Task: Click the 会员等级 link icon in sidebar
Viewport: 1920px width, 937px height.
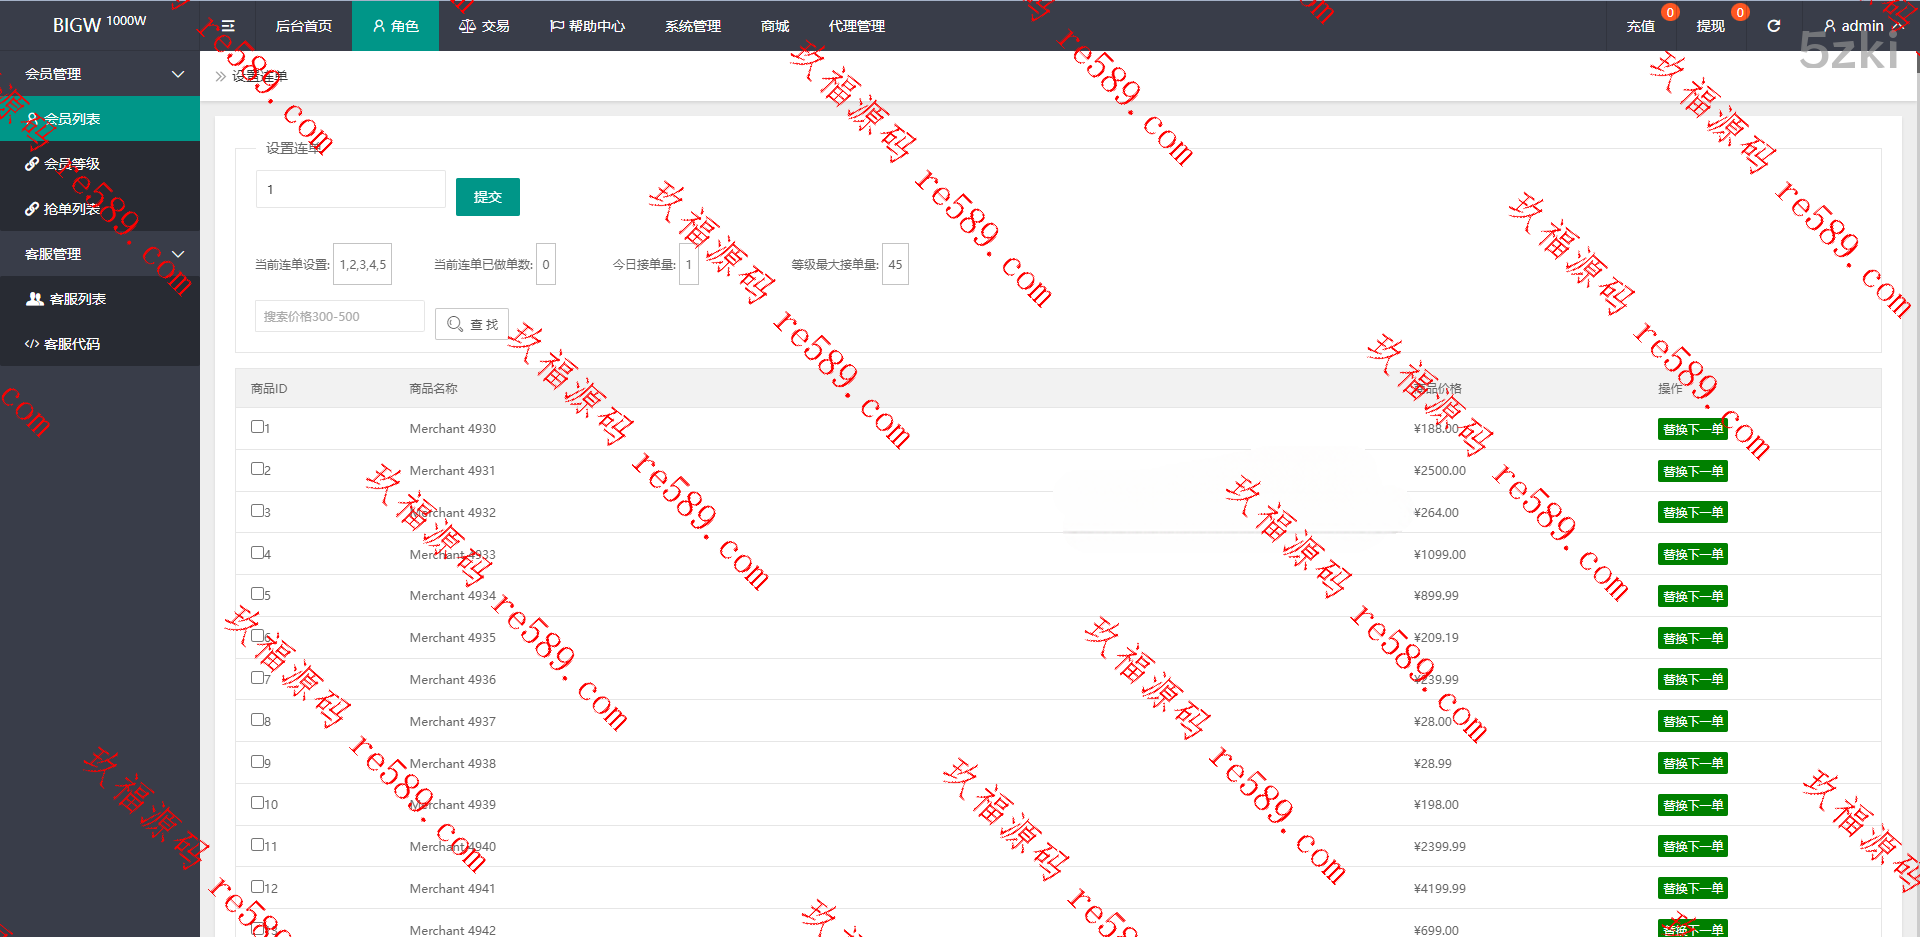Action: tap(32, 164)
